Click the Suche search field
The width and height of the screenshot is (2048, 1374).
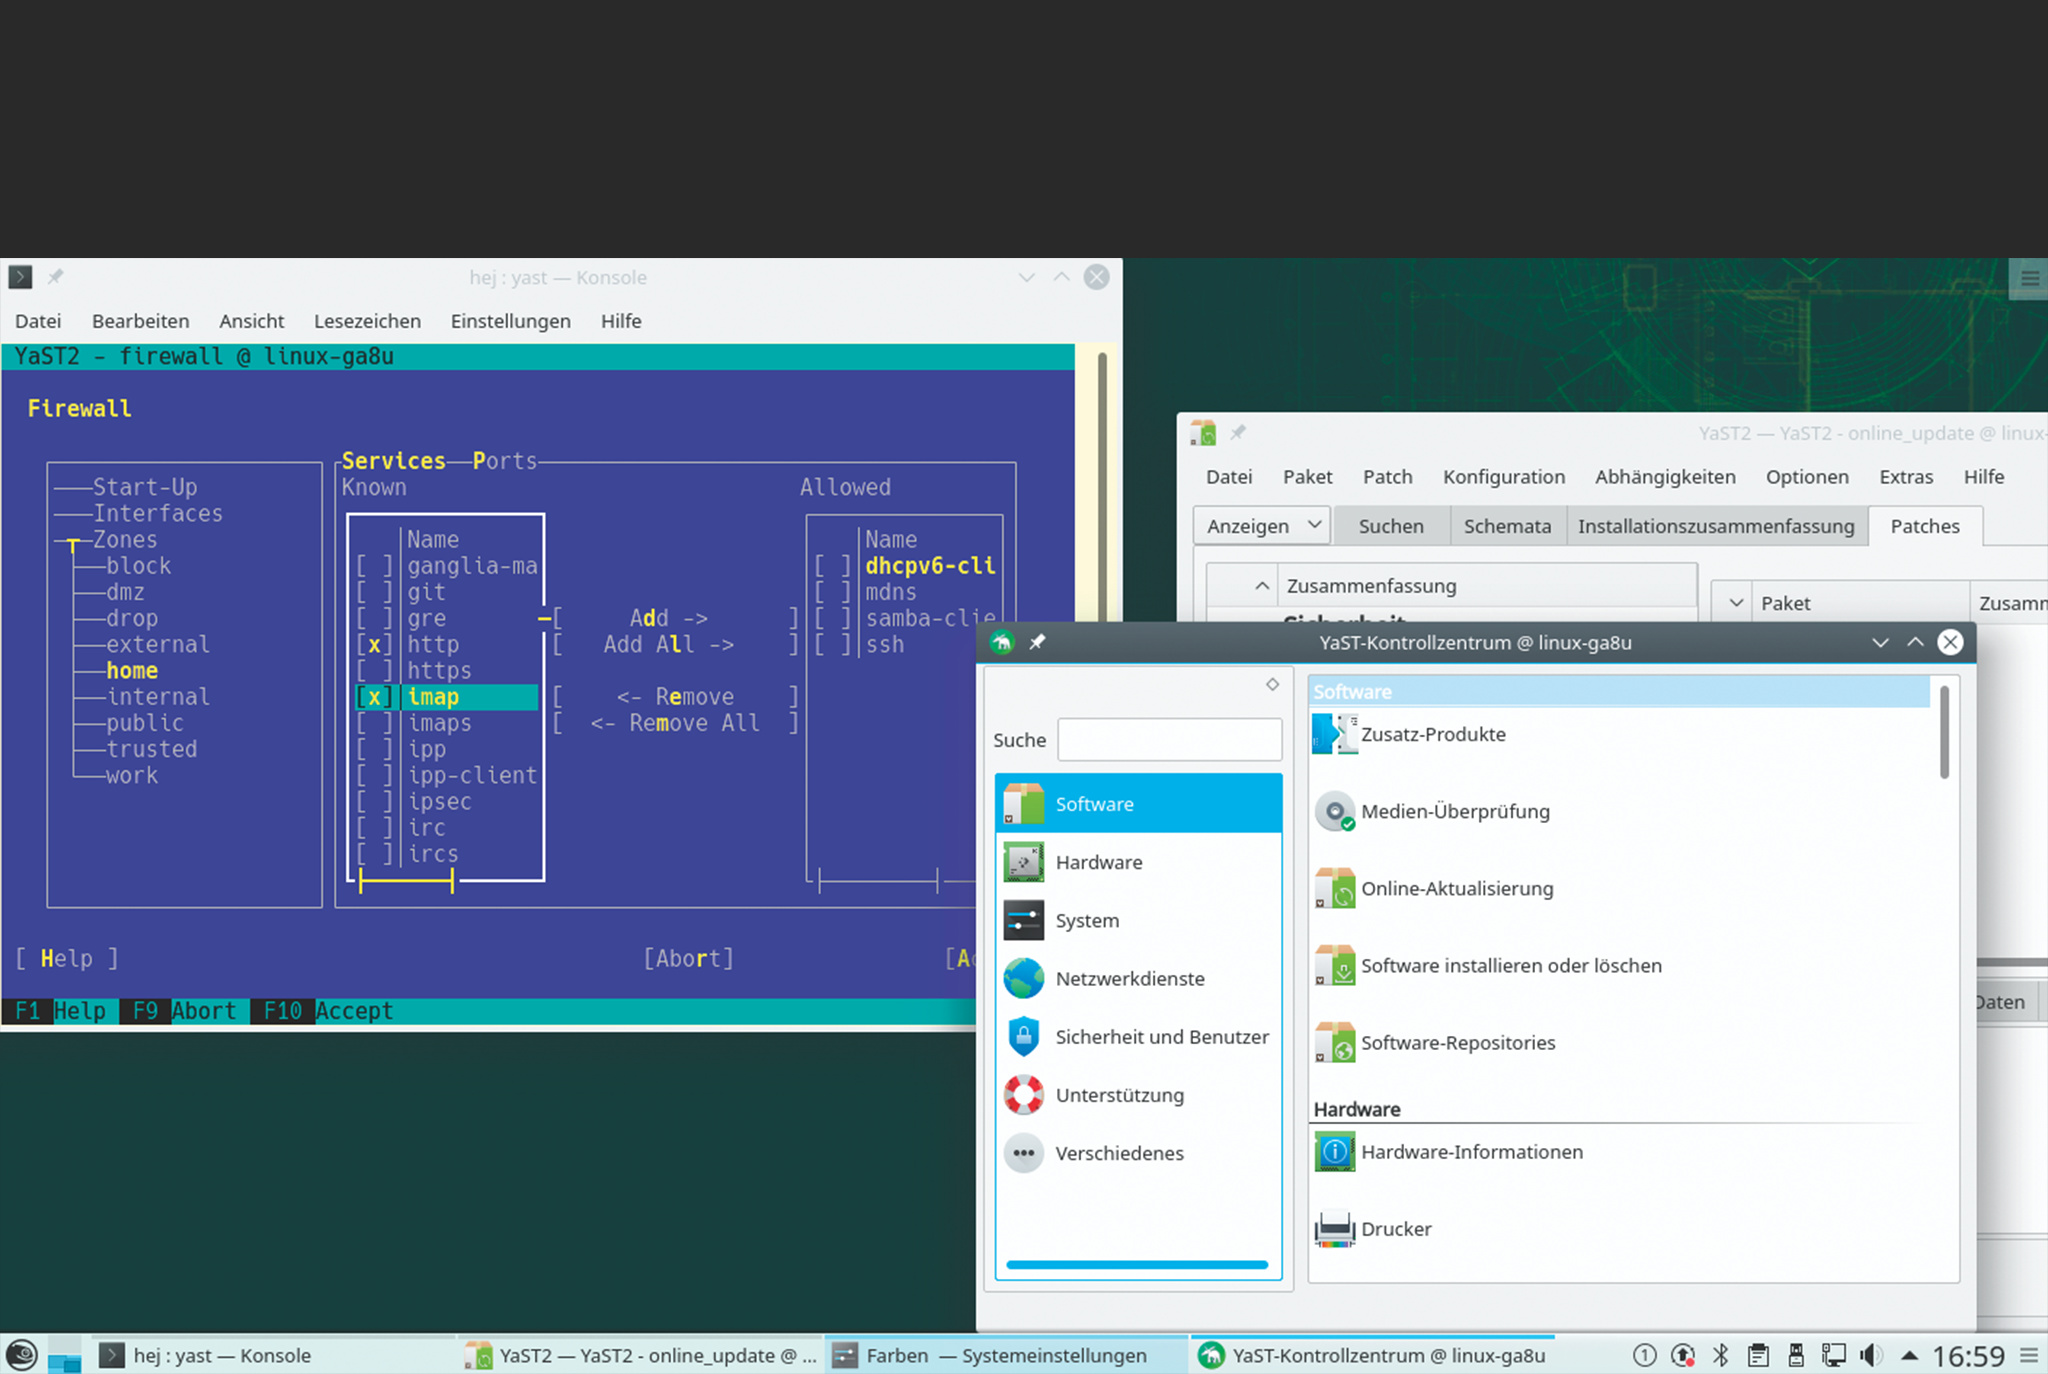pos(1169,740)
